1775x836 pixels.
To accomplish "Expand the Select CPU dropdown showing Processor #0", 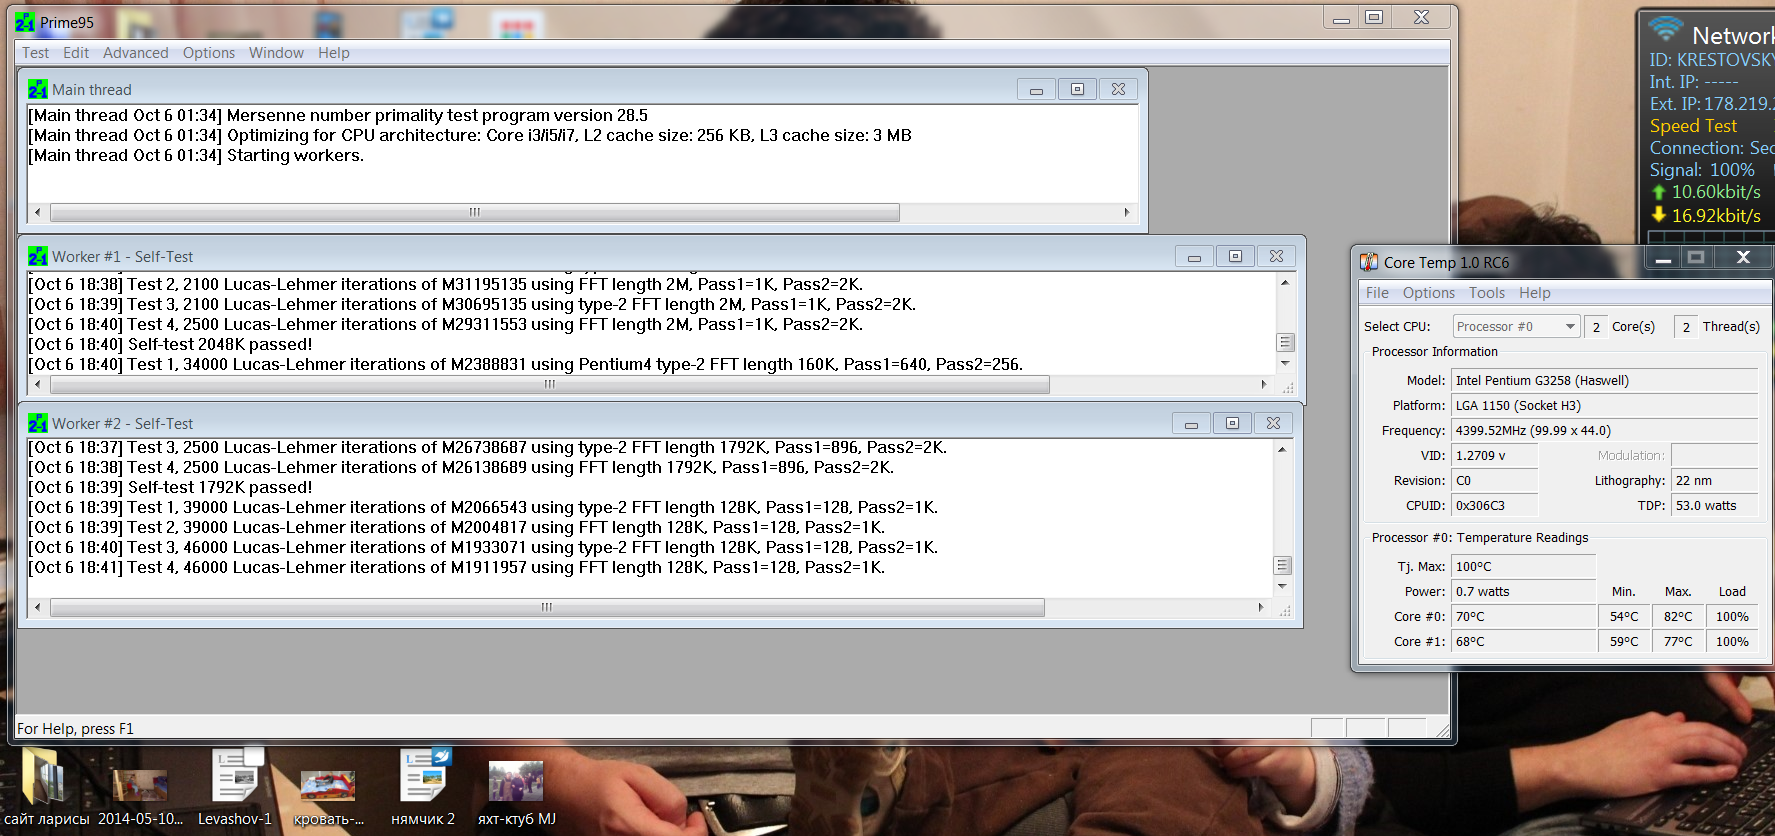I will 1516,327.
